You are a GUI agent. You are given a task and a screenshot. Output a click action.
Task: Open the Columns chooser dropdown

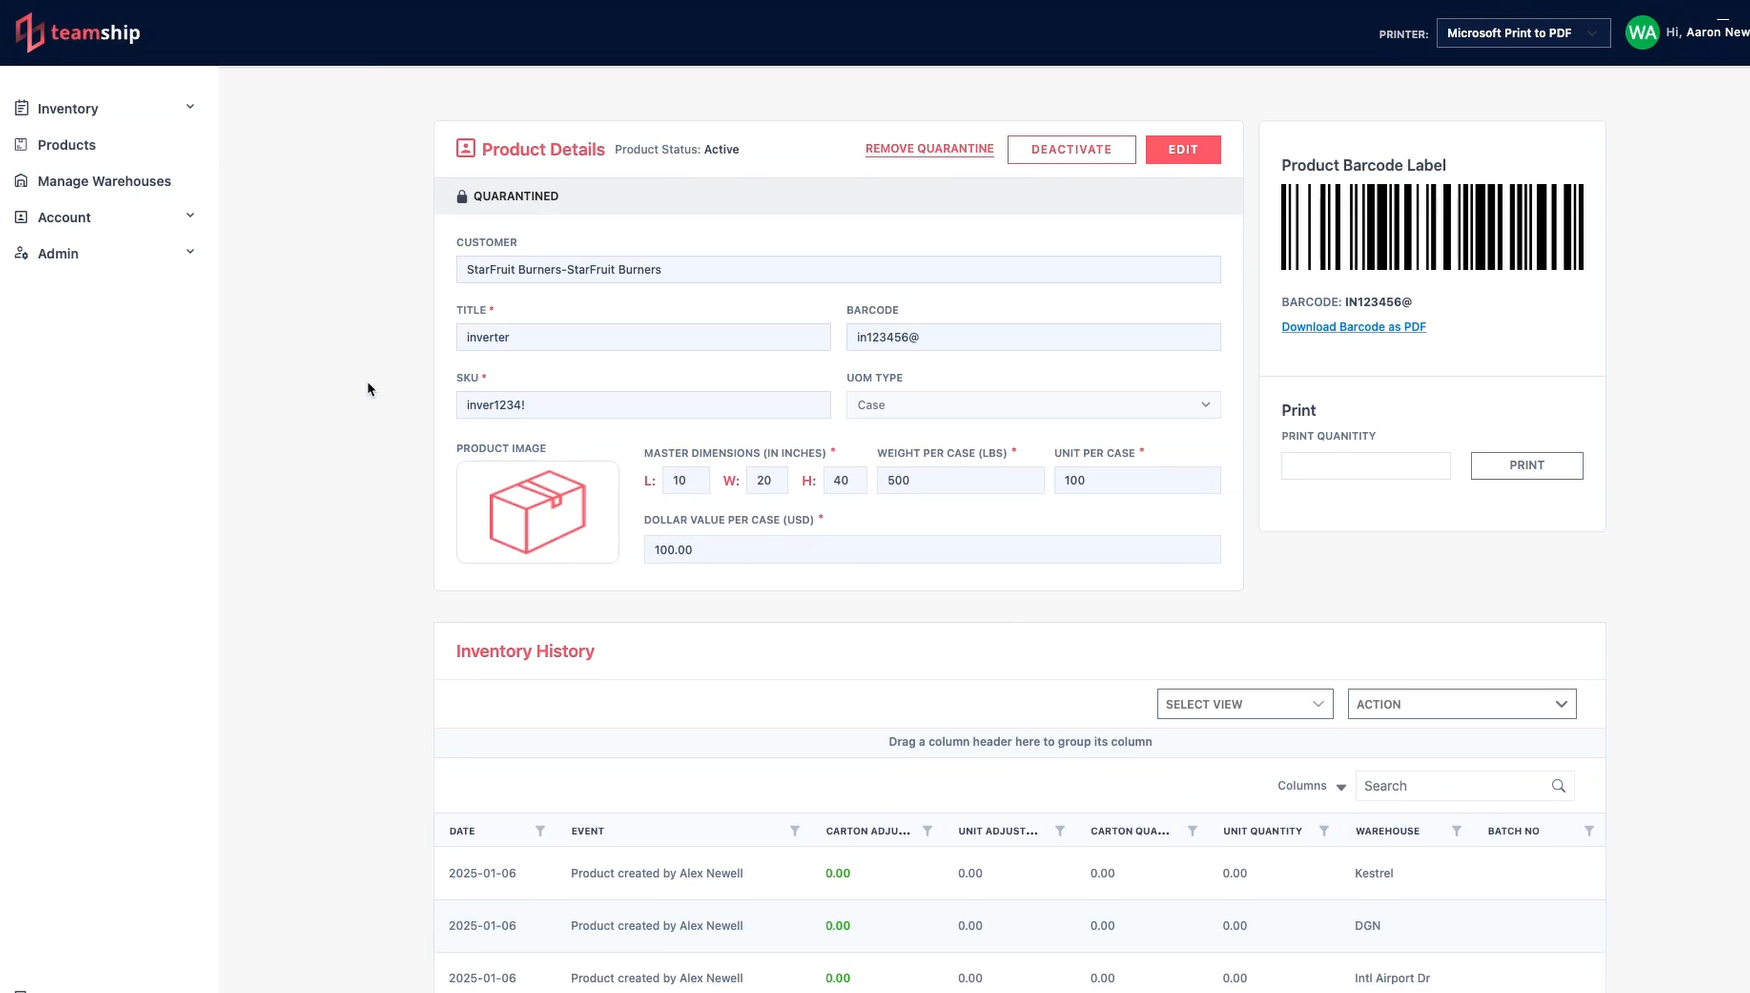tap(1311, 786)
